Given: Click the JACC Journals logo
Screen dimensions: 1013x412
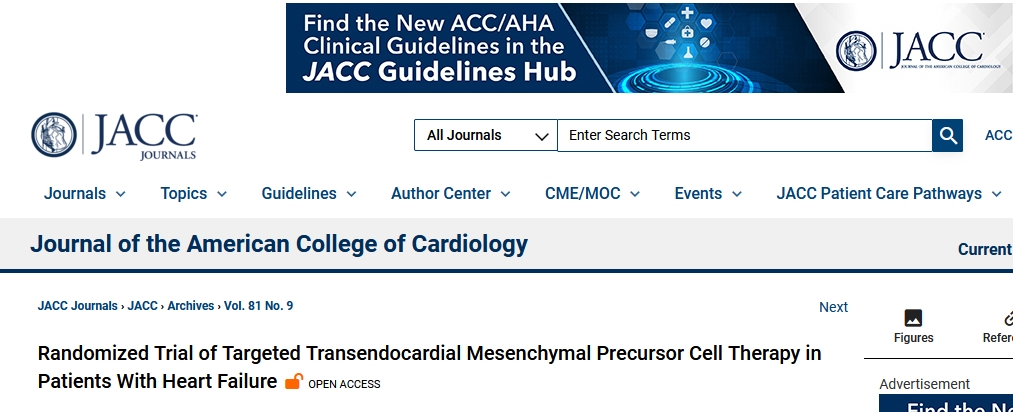Looking at the screenshot, I should coord(114,135).
